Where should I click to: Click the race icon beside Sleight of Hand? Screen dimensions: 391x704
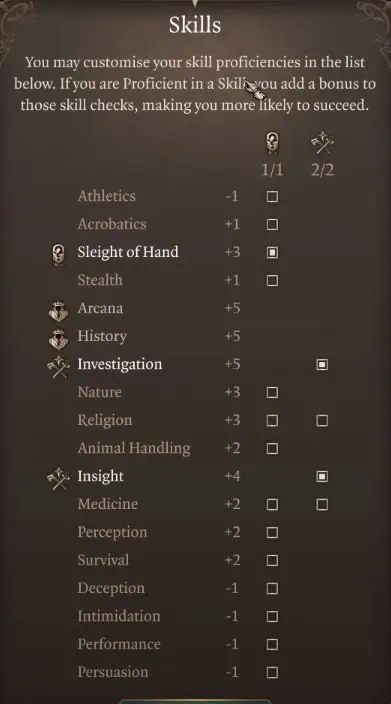pos(58,254)
